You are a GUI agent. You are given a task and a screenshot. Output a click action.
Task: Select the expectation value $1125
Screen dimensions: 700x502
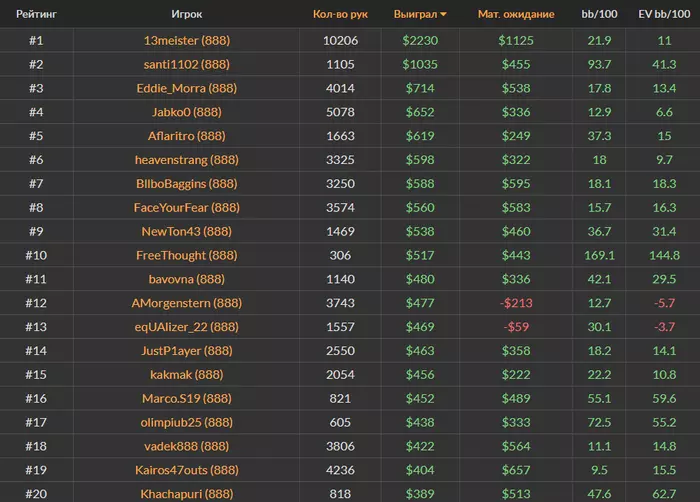pos(516,41)
